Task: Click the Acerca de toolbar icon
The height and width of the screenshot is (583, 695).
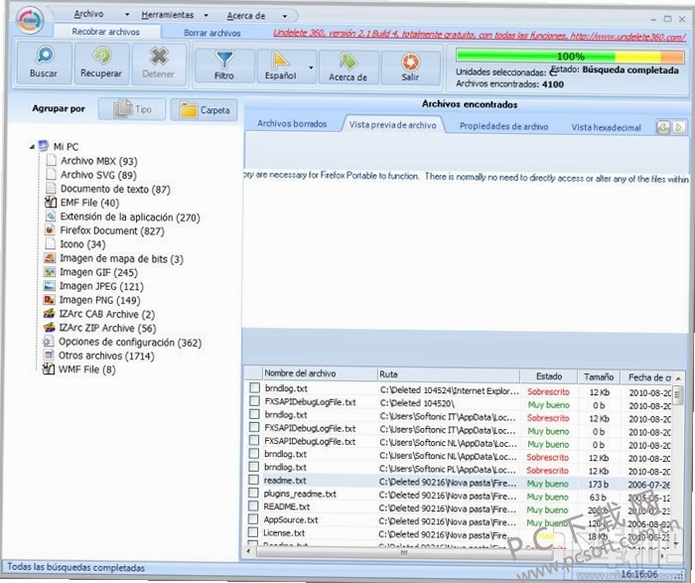Action: (348, 61)
